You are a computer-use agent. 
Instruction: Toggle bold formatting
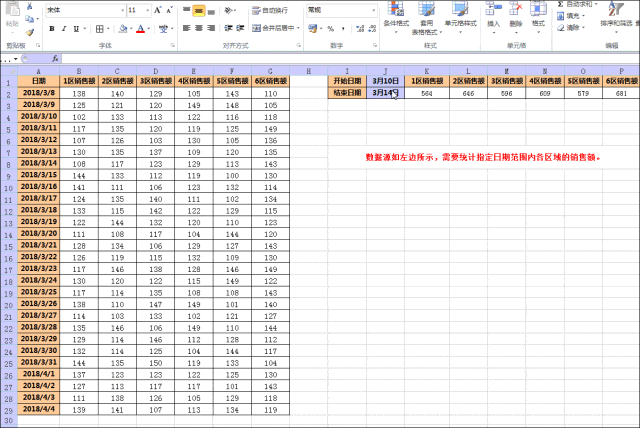click(x=51, y=29)
